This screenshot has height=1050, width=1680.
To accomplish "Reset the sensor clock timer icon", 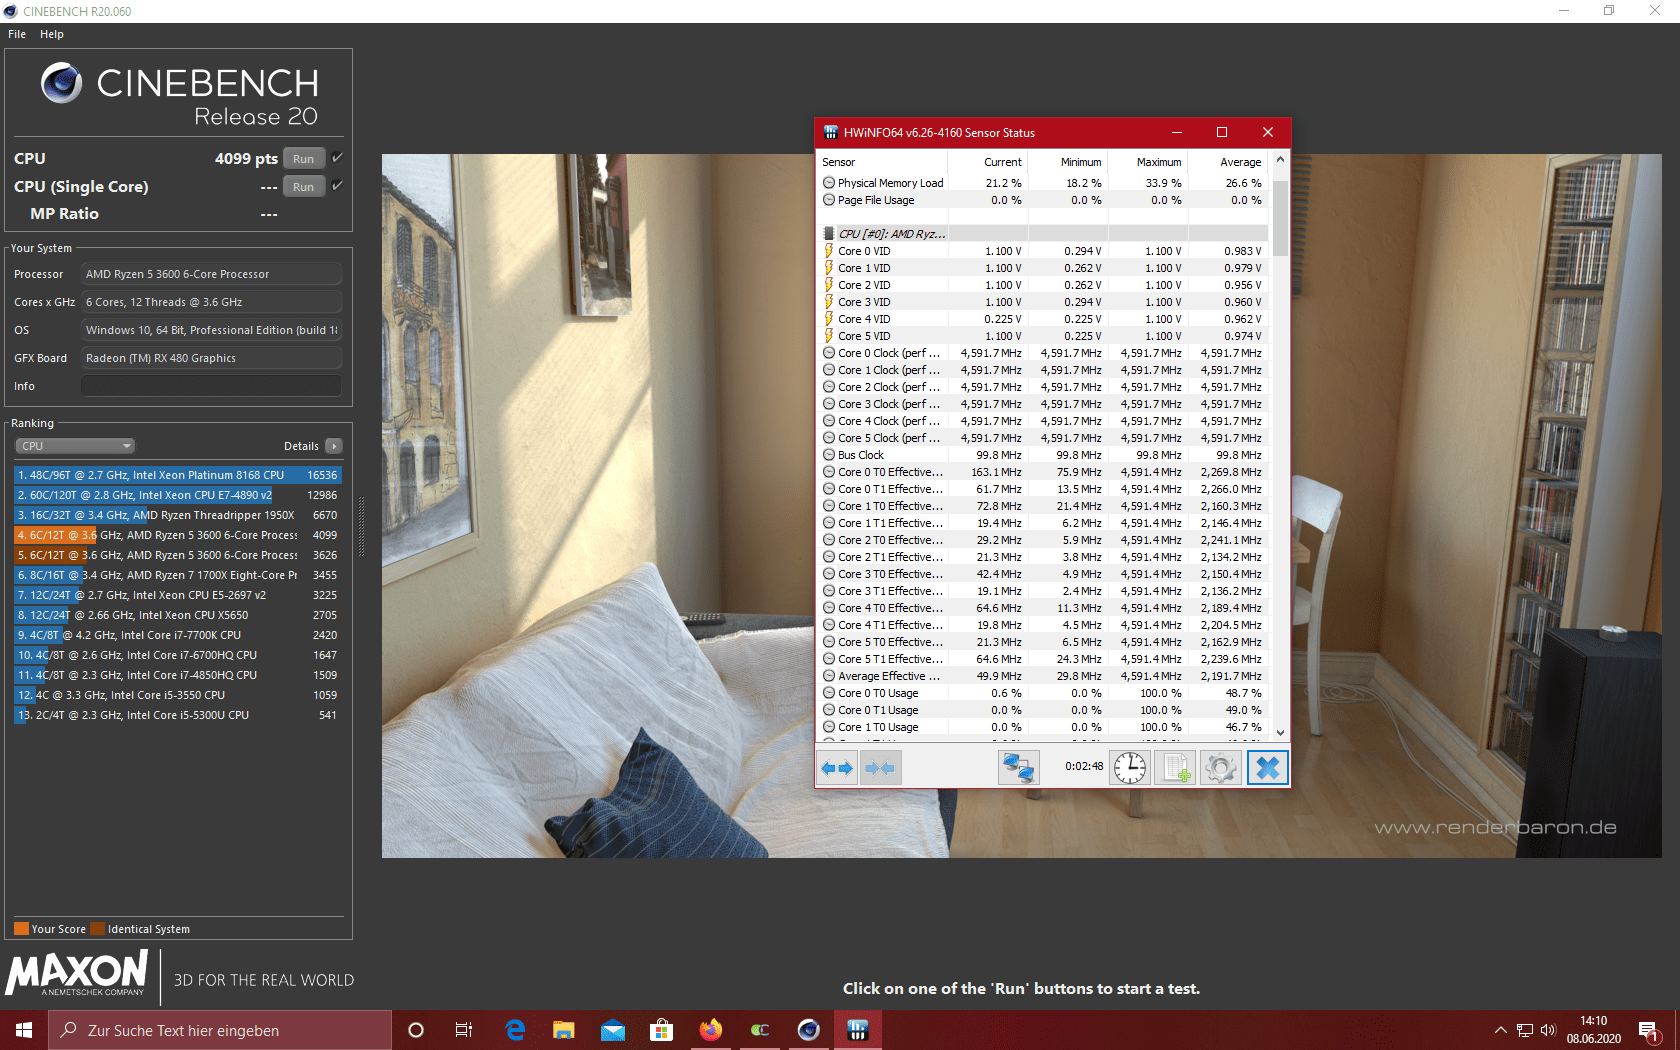I will (1130, 768).
